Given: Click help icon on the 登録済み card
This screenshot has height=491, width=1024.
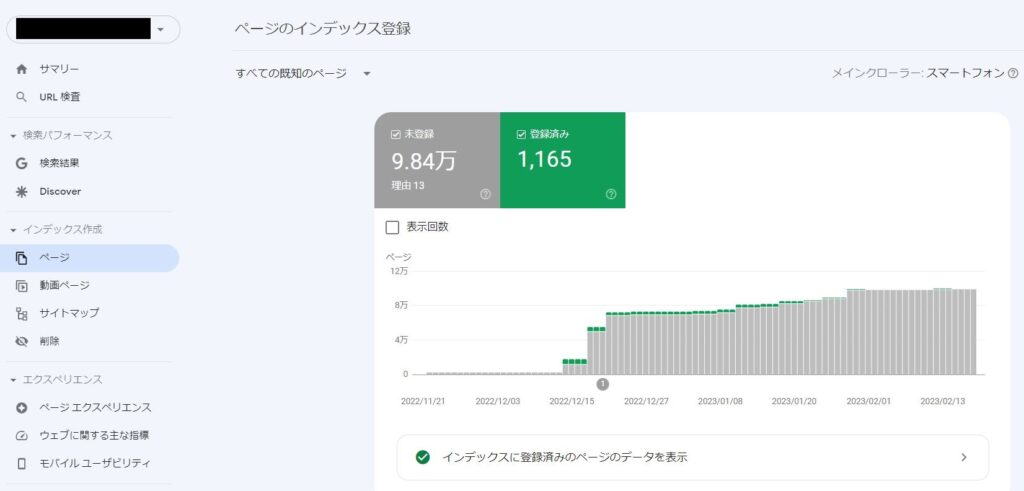Looking at the screenshot, I should click(x=611, y=194).
